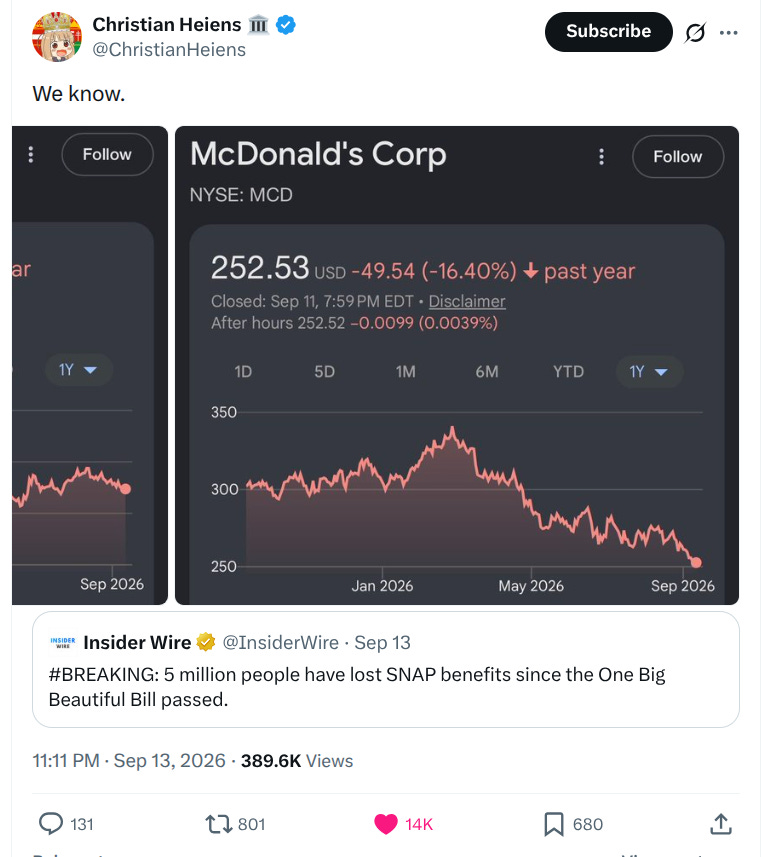Open the left stock card's vertical dots
775x857 pixels.
[x=31, y=155]
